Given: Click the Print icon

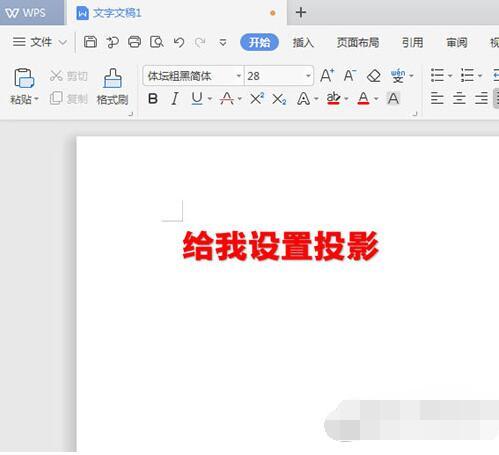Looking at the screenshot, I should click(x=134, y=42).
